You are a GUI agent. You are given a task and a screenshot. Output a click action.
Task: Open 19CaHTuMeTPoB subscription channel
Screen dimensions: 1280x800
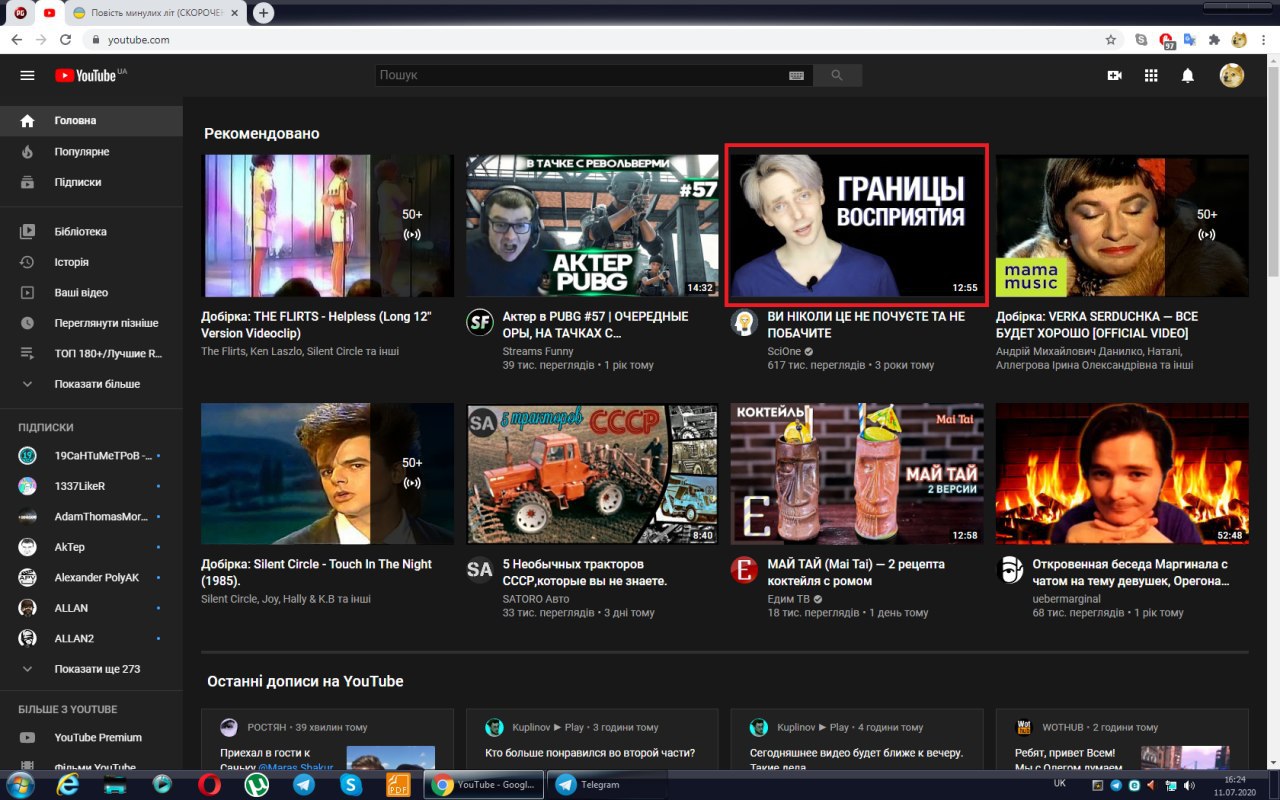tap(91, 456)
